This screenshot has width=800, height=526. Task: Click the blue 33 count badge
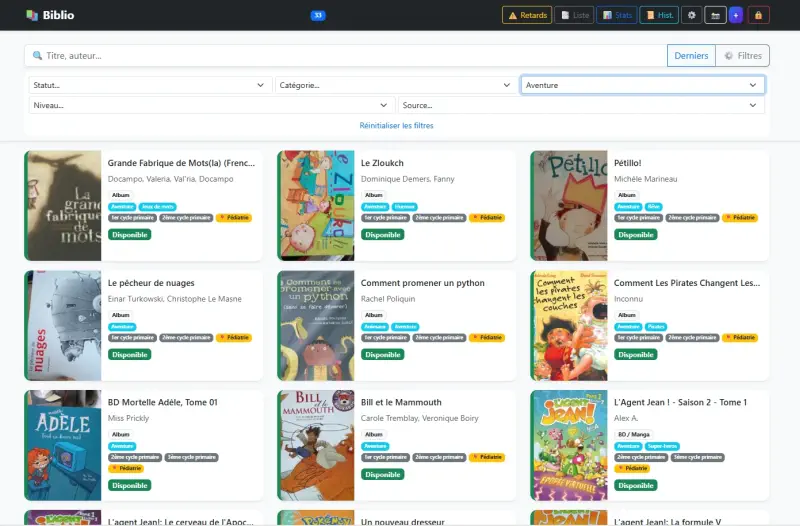[318, 15]
